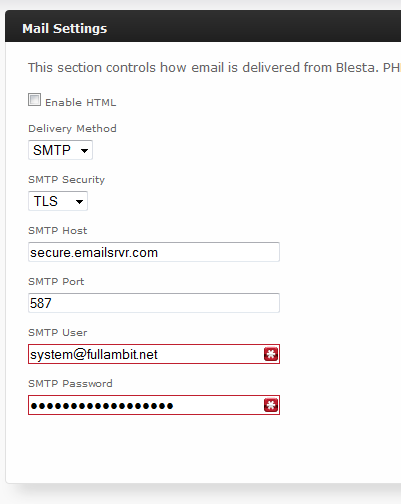The height and width of the screenshot is (504, 401).
Task: Click the Mail Settings header title
Action: pos(65,29)
